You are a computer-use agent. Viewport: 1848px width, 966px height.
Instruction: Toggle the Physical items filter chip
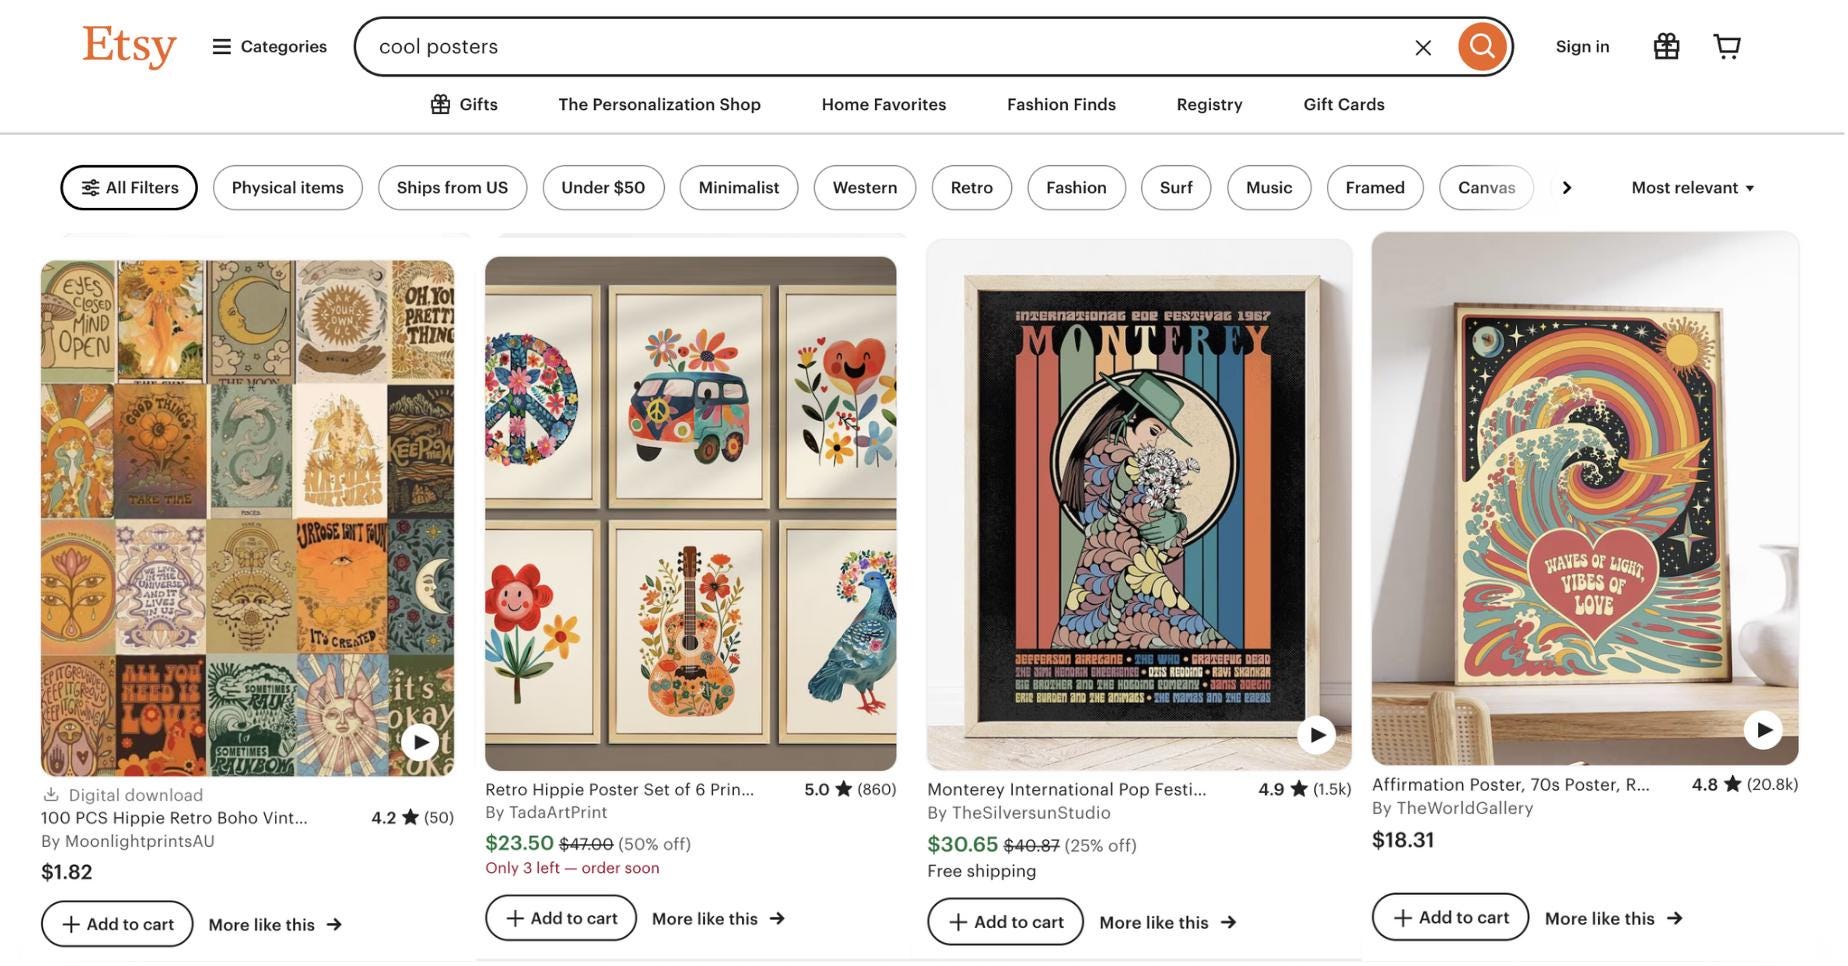pyautogui.click(x=287, y=188)
